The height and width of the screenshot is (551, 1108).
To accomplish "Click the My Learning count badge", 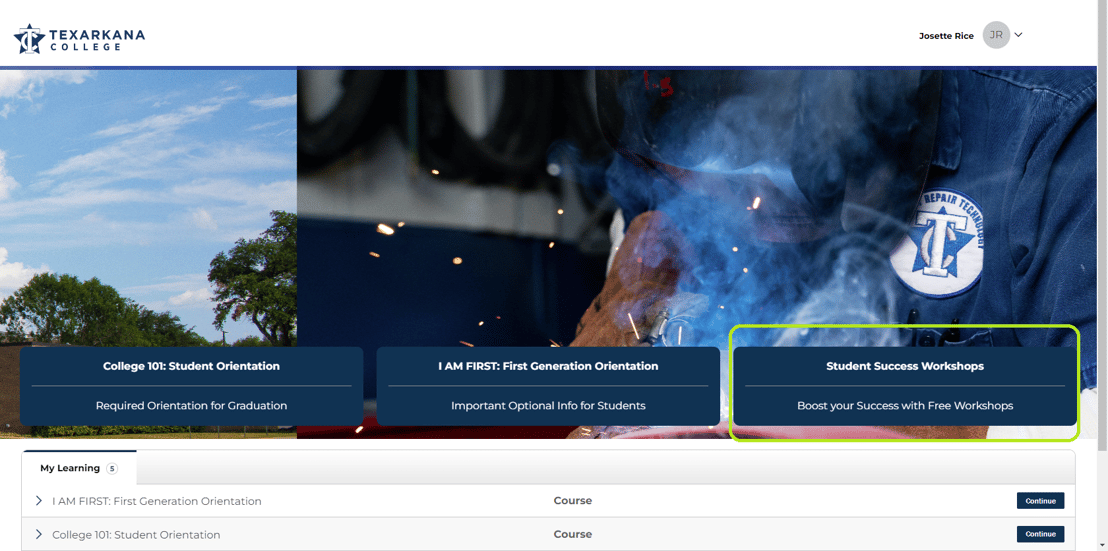I will [x=112, y=468].
